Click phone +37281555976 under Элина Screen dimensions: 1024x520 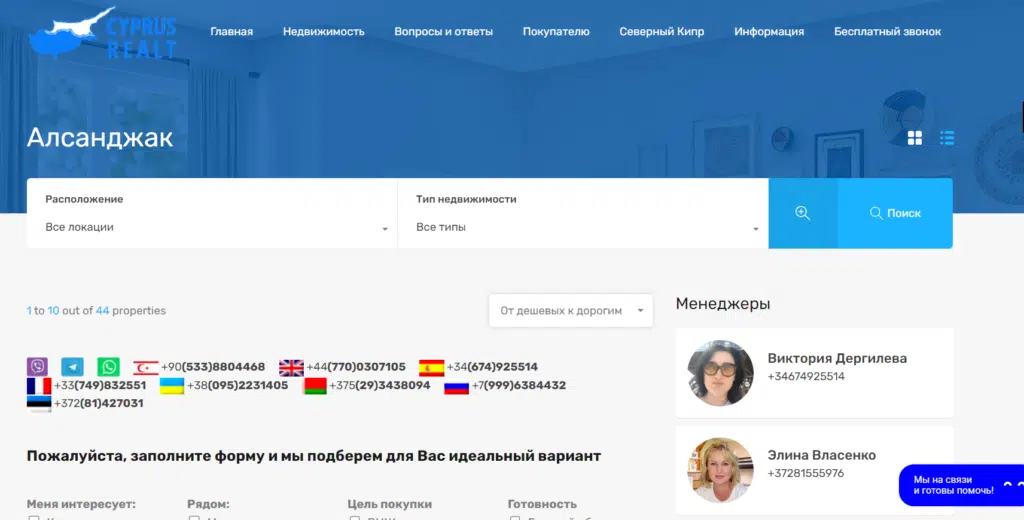pyautogui.click(x=805, y=473)
